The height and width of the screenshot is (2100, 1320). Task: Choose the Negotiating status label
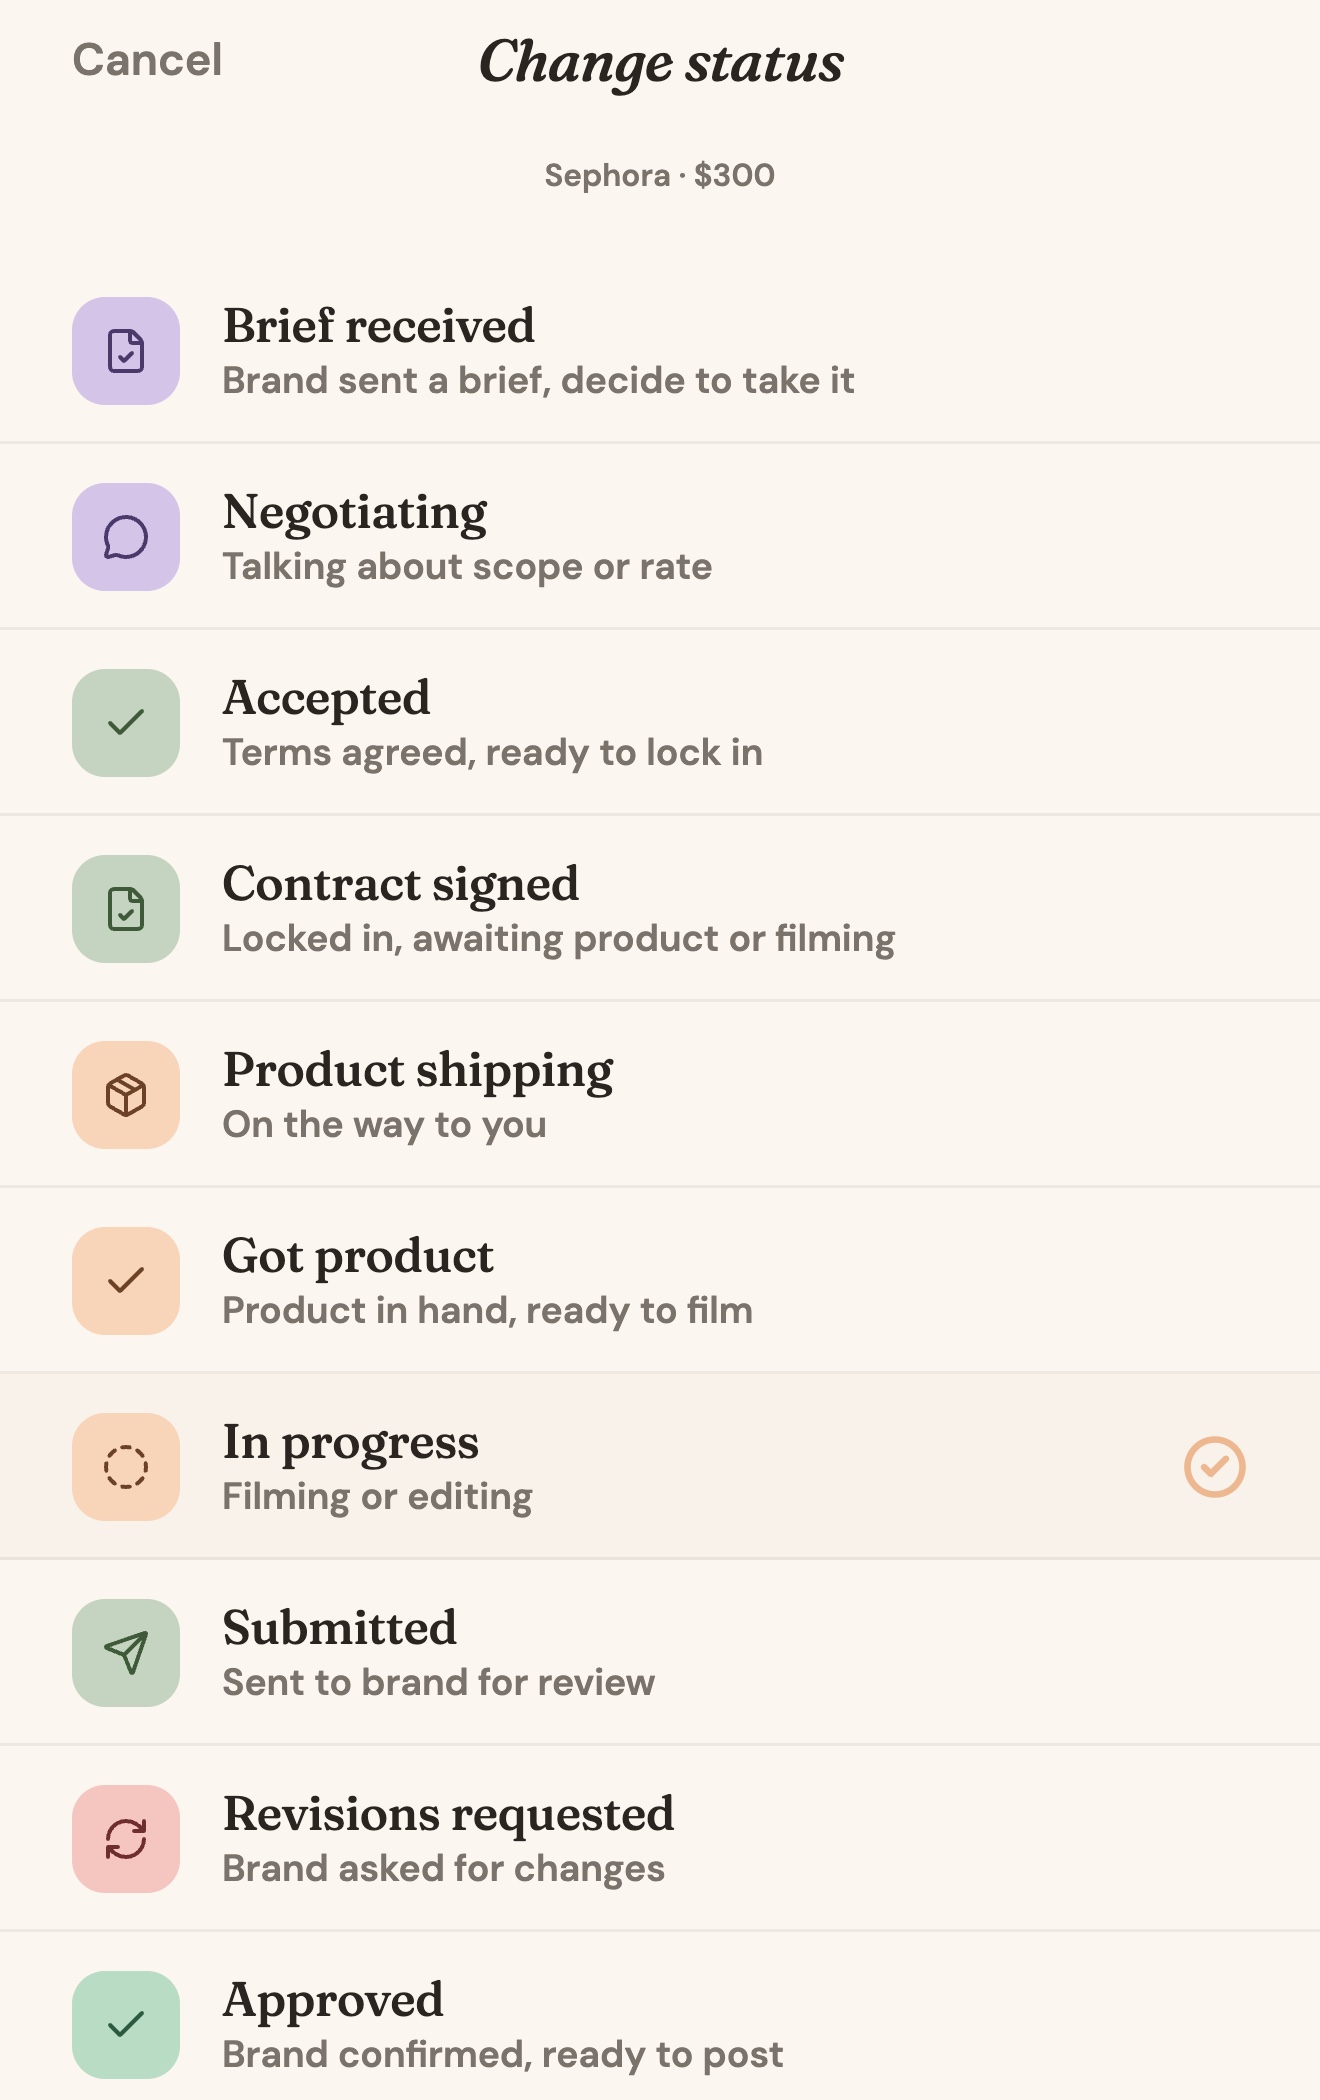355,513
